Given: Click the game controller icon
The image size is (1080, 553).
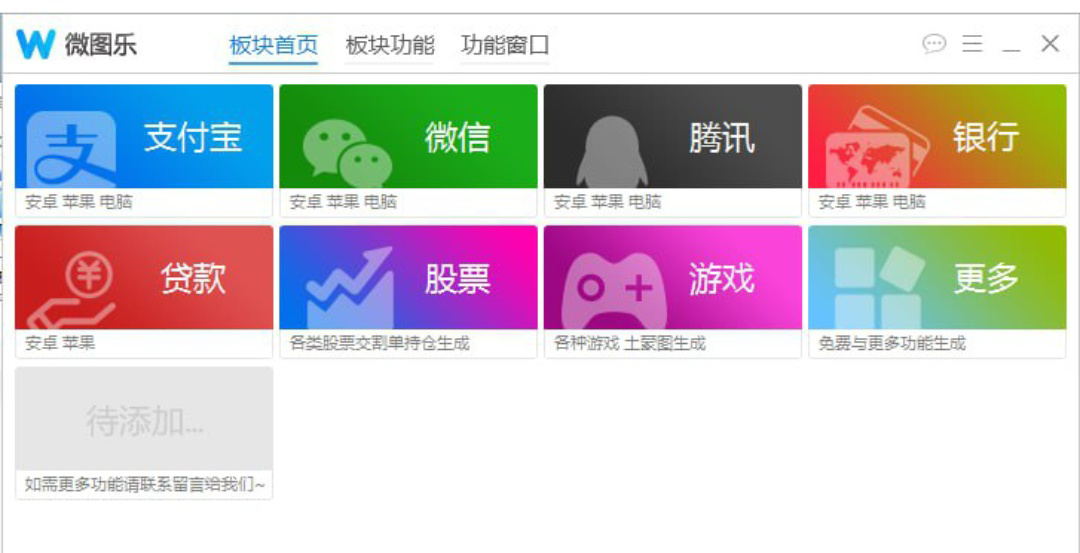Looking at the screenshot, I should coord(614,291).
